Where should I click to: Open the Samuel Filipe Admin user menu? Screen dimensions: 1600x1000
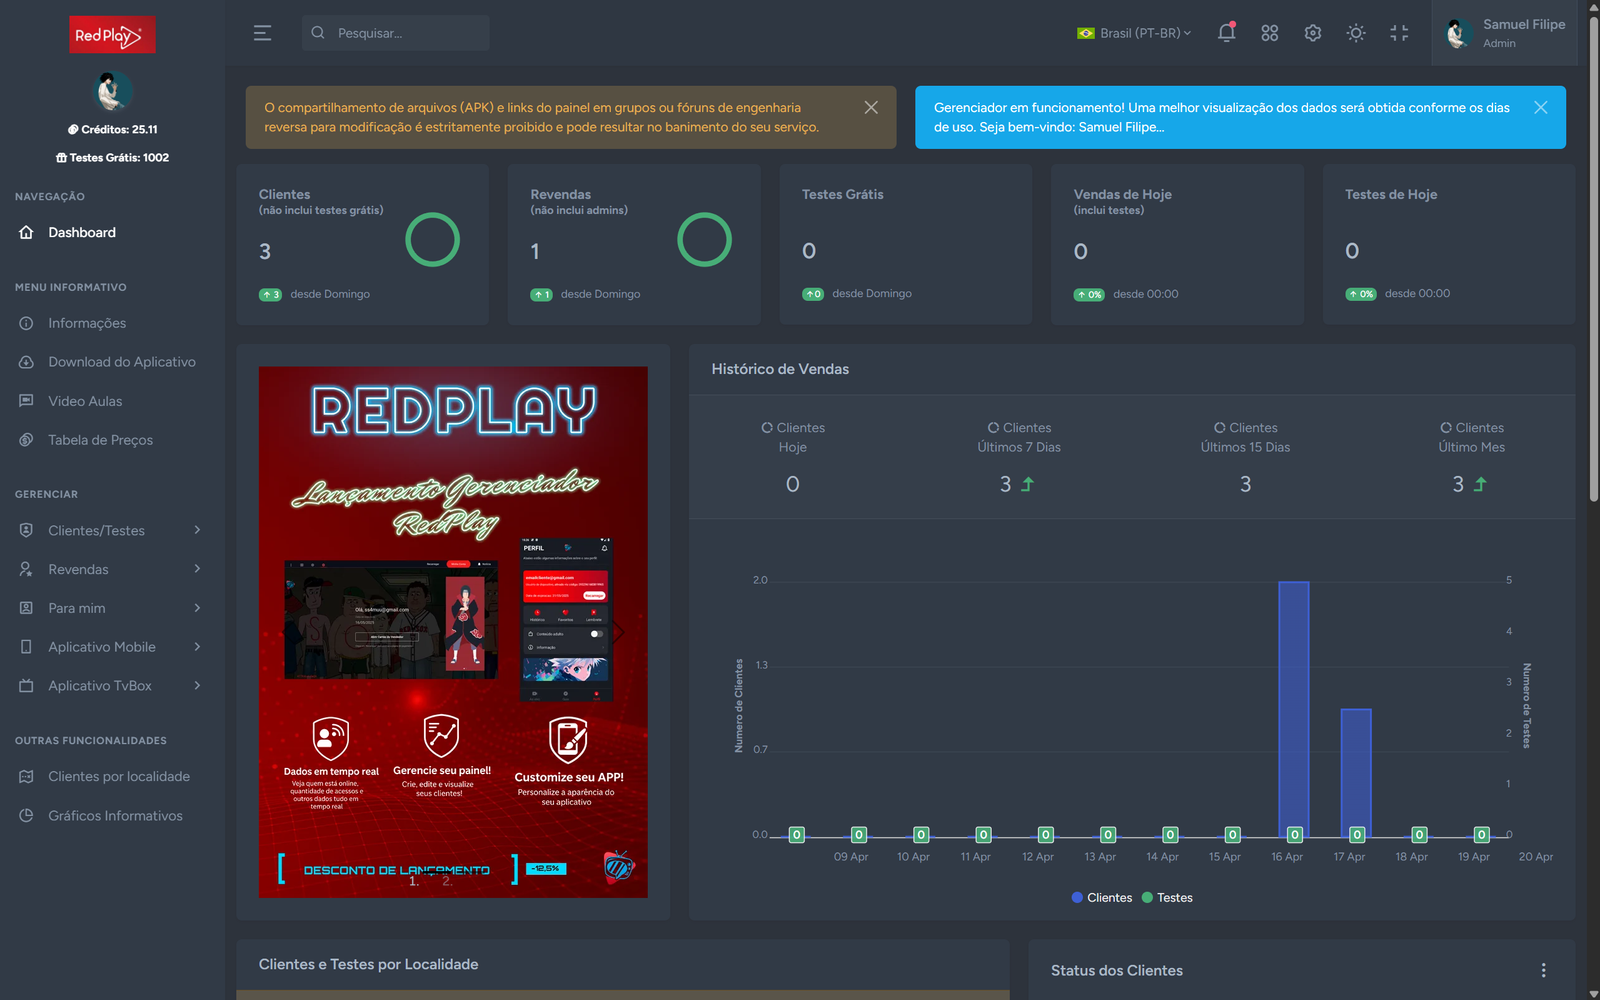(x=1505, y=33)
